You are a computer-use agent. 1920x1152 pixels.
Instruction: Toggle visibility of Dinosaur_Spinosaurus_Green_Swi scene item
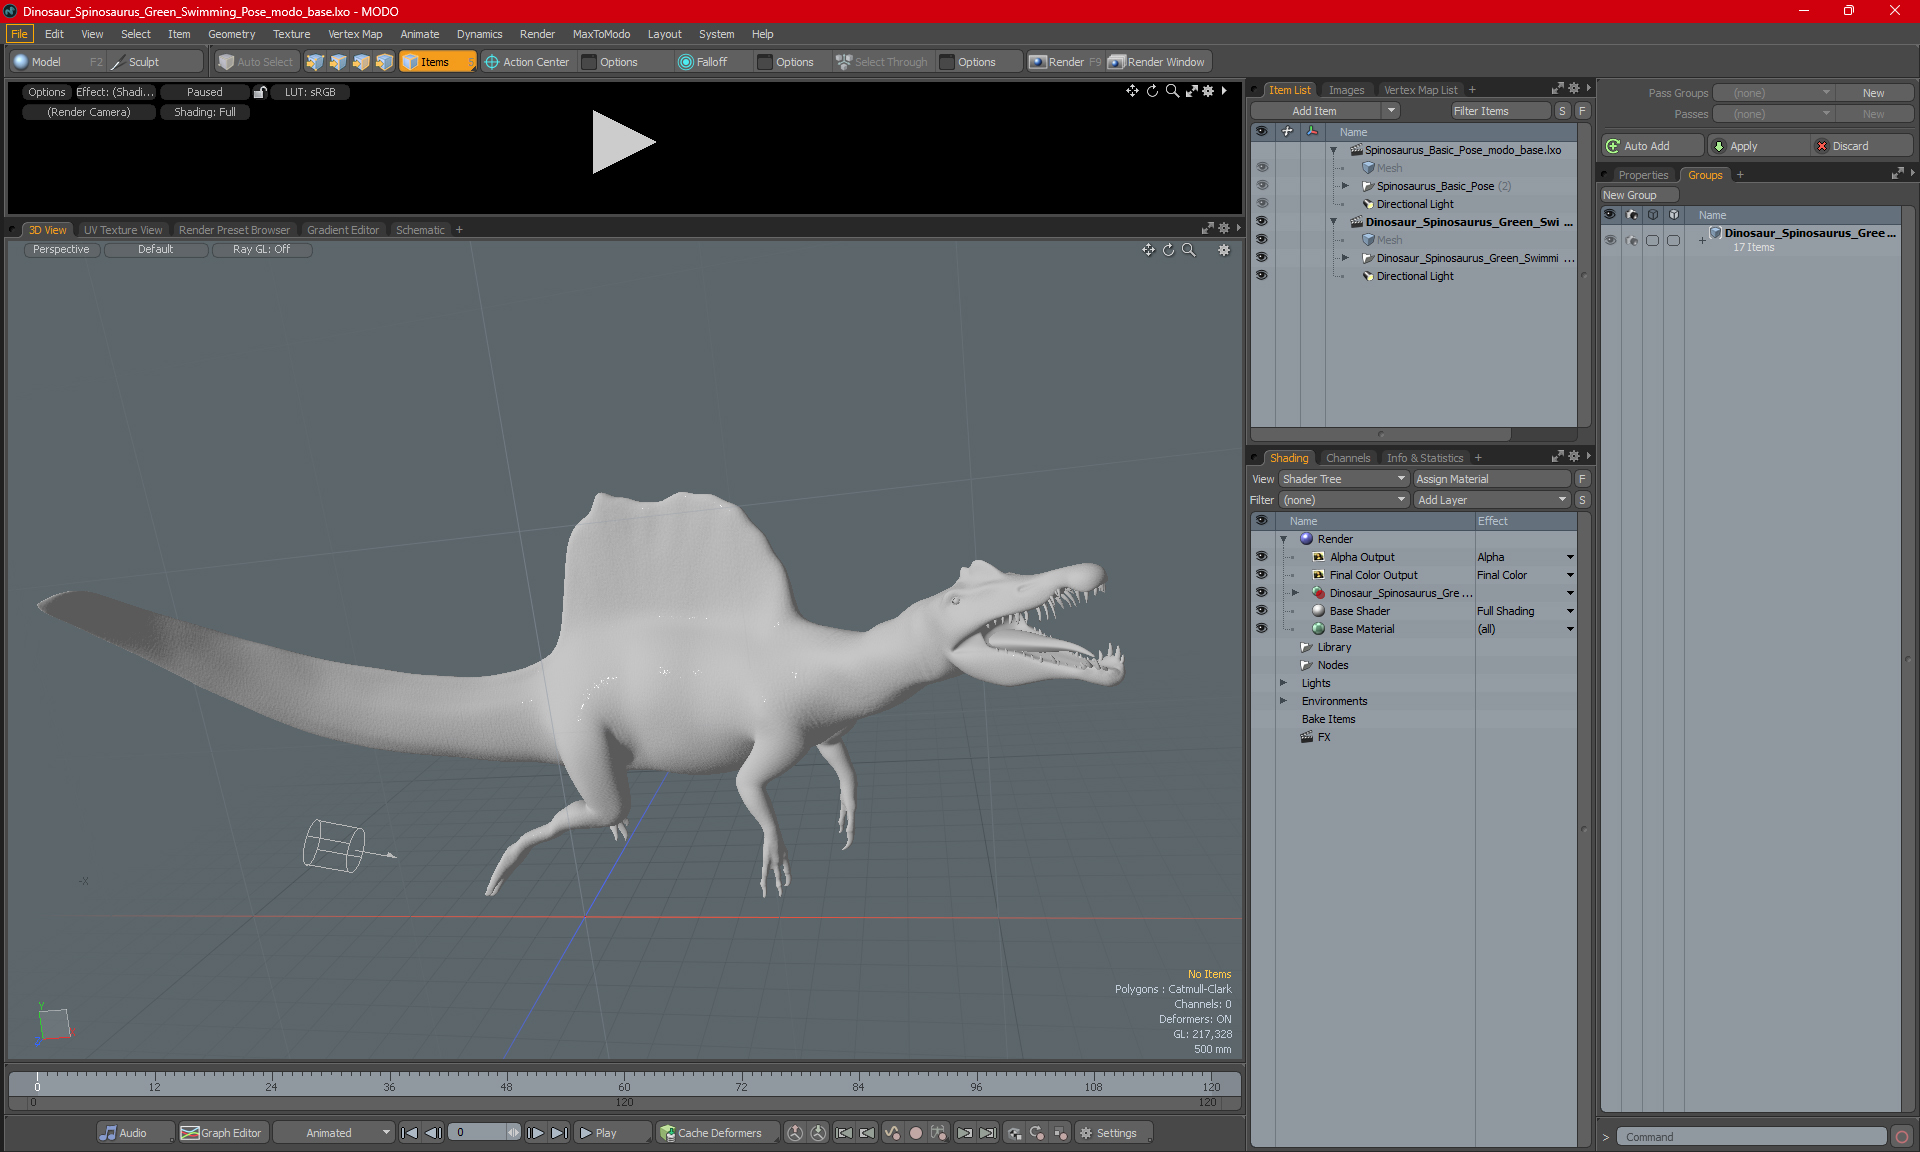coord(1261,222)
